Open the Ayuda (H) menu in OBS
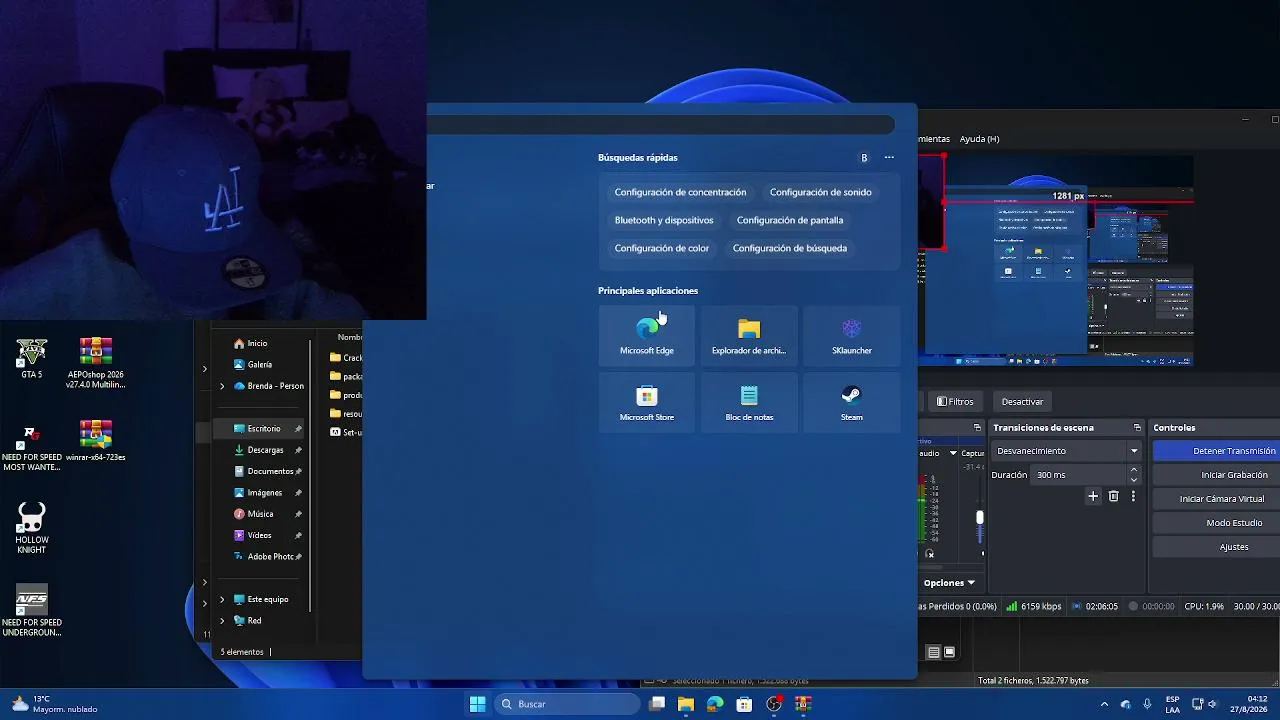This screenshot has width=1280, height=720. coord(979,139)
